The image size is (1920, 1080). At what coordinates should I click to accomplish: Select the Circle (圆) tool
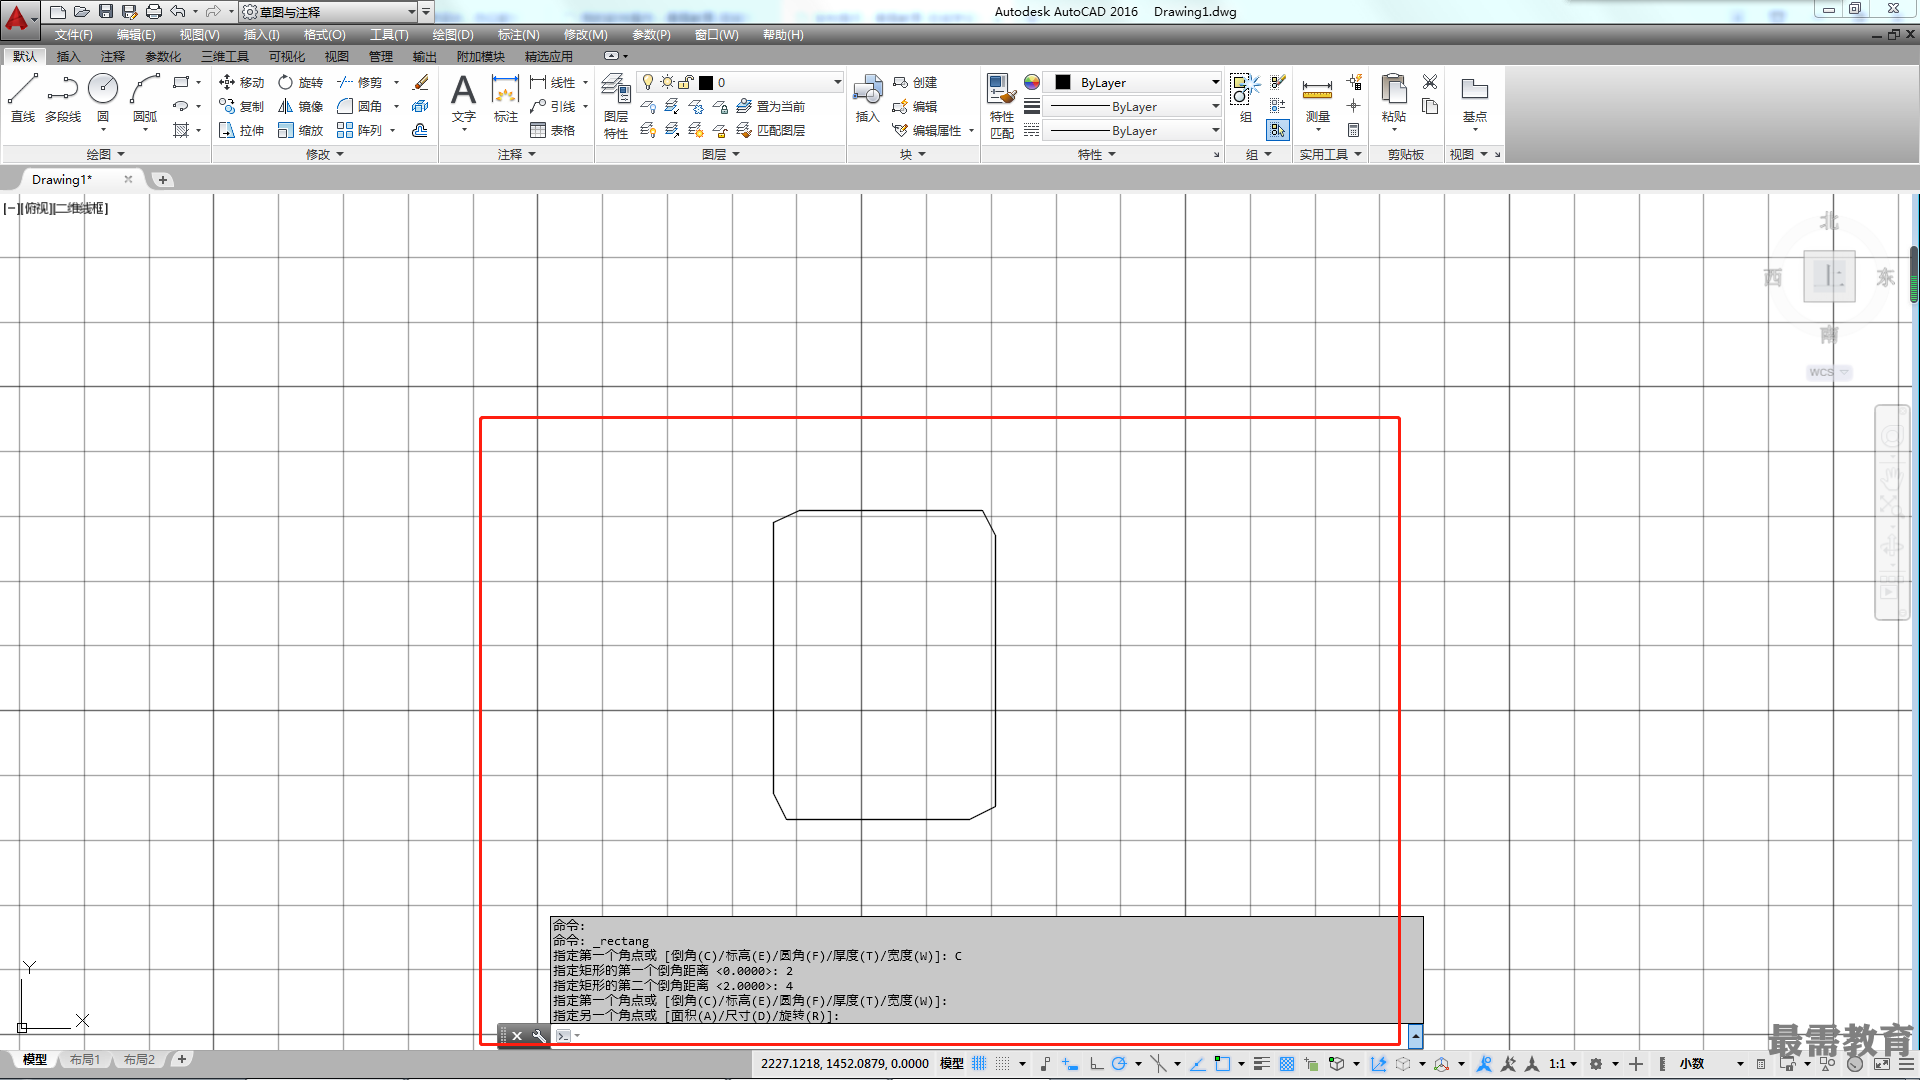pyautogui.click(x=103, y=98)
